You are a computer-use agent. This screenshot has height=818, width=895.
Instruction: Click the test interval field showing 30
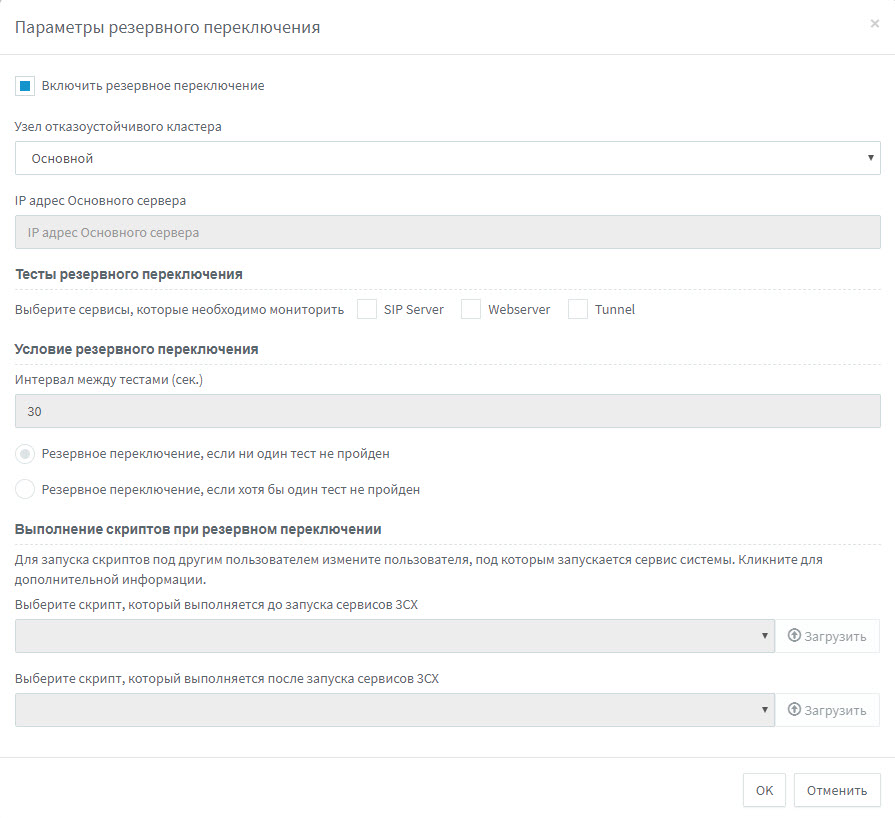point(448,411)
